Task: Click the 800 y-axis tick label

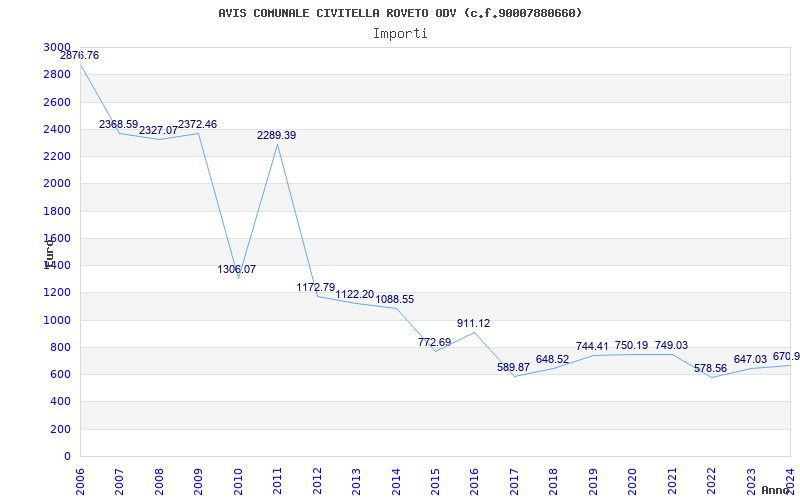Action: pos(60,347)
